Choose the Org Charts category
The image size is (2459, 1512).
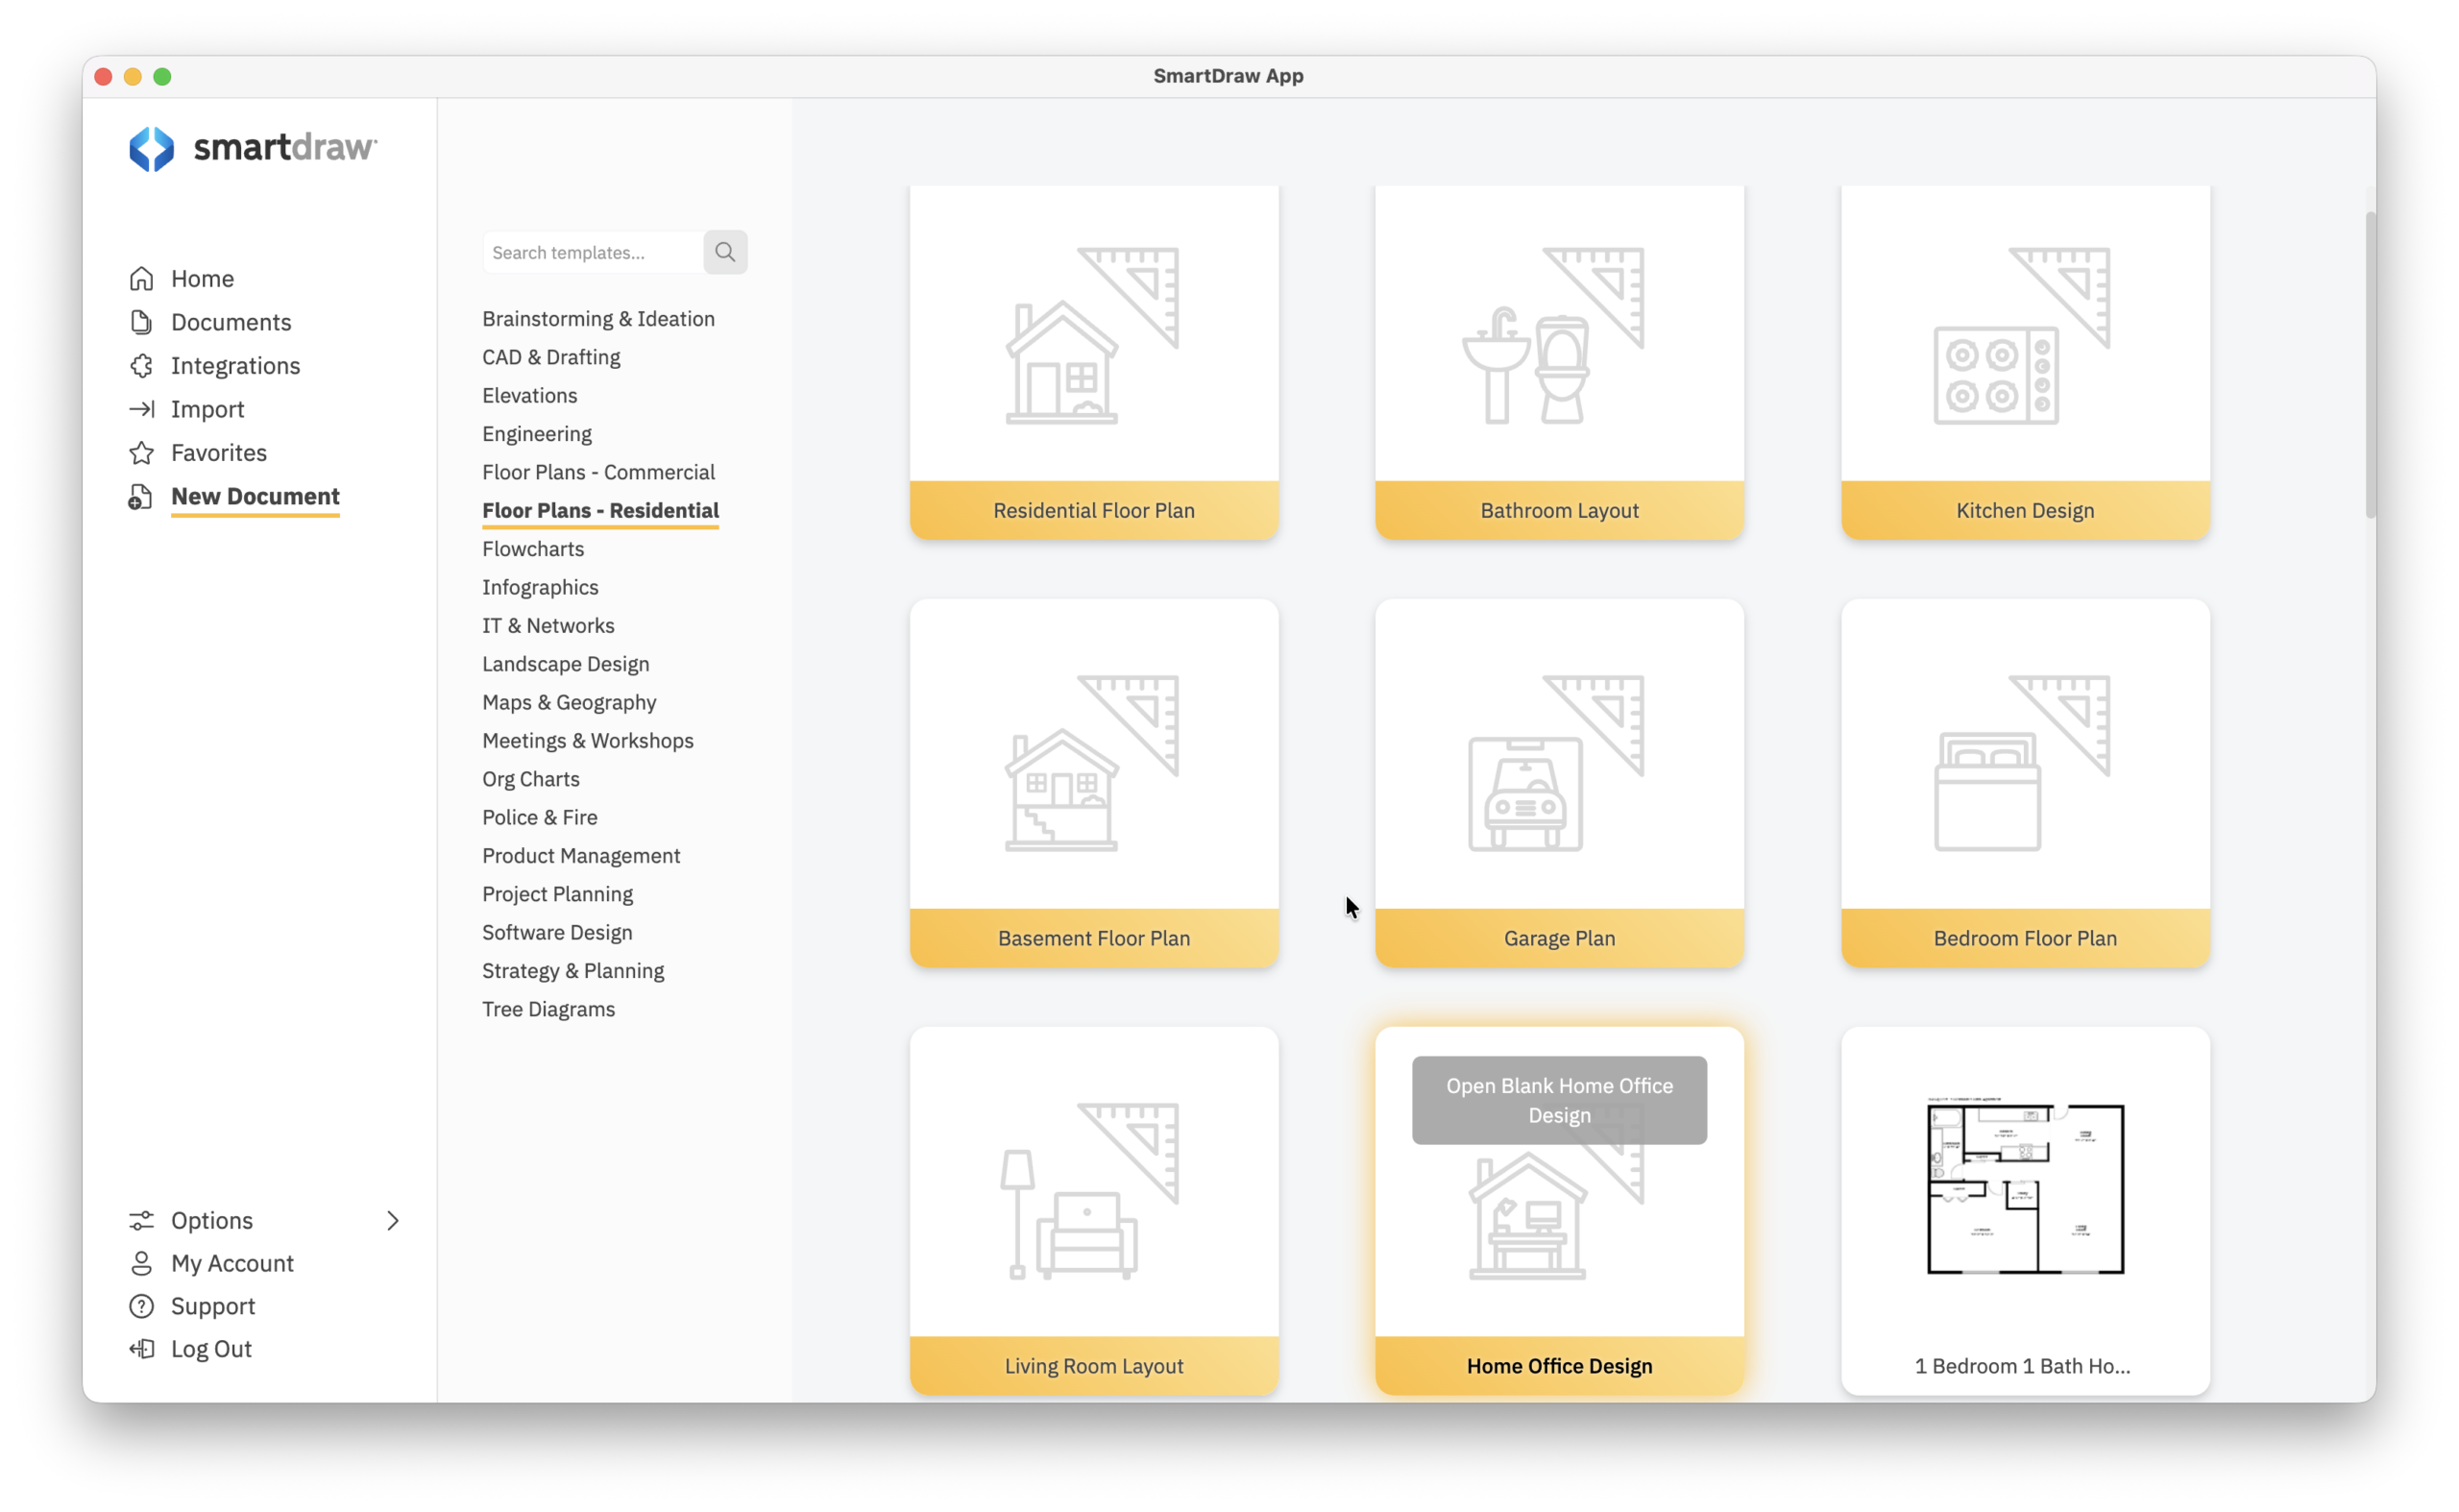pos(531,779)
